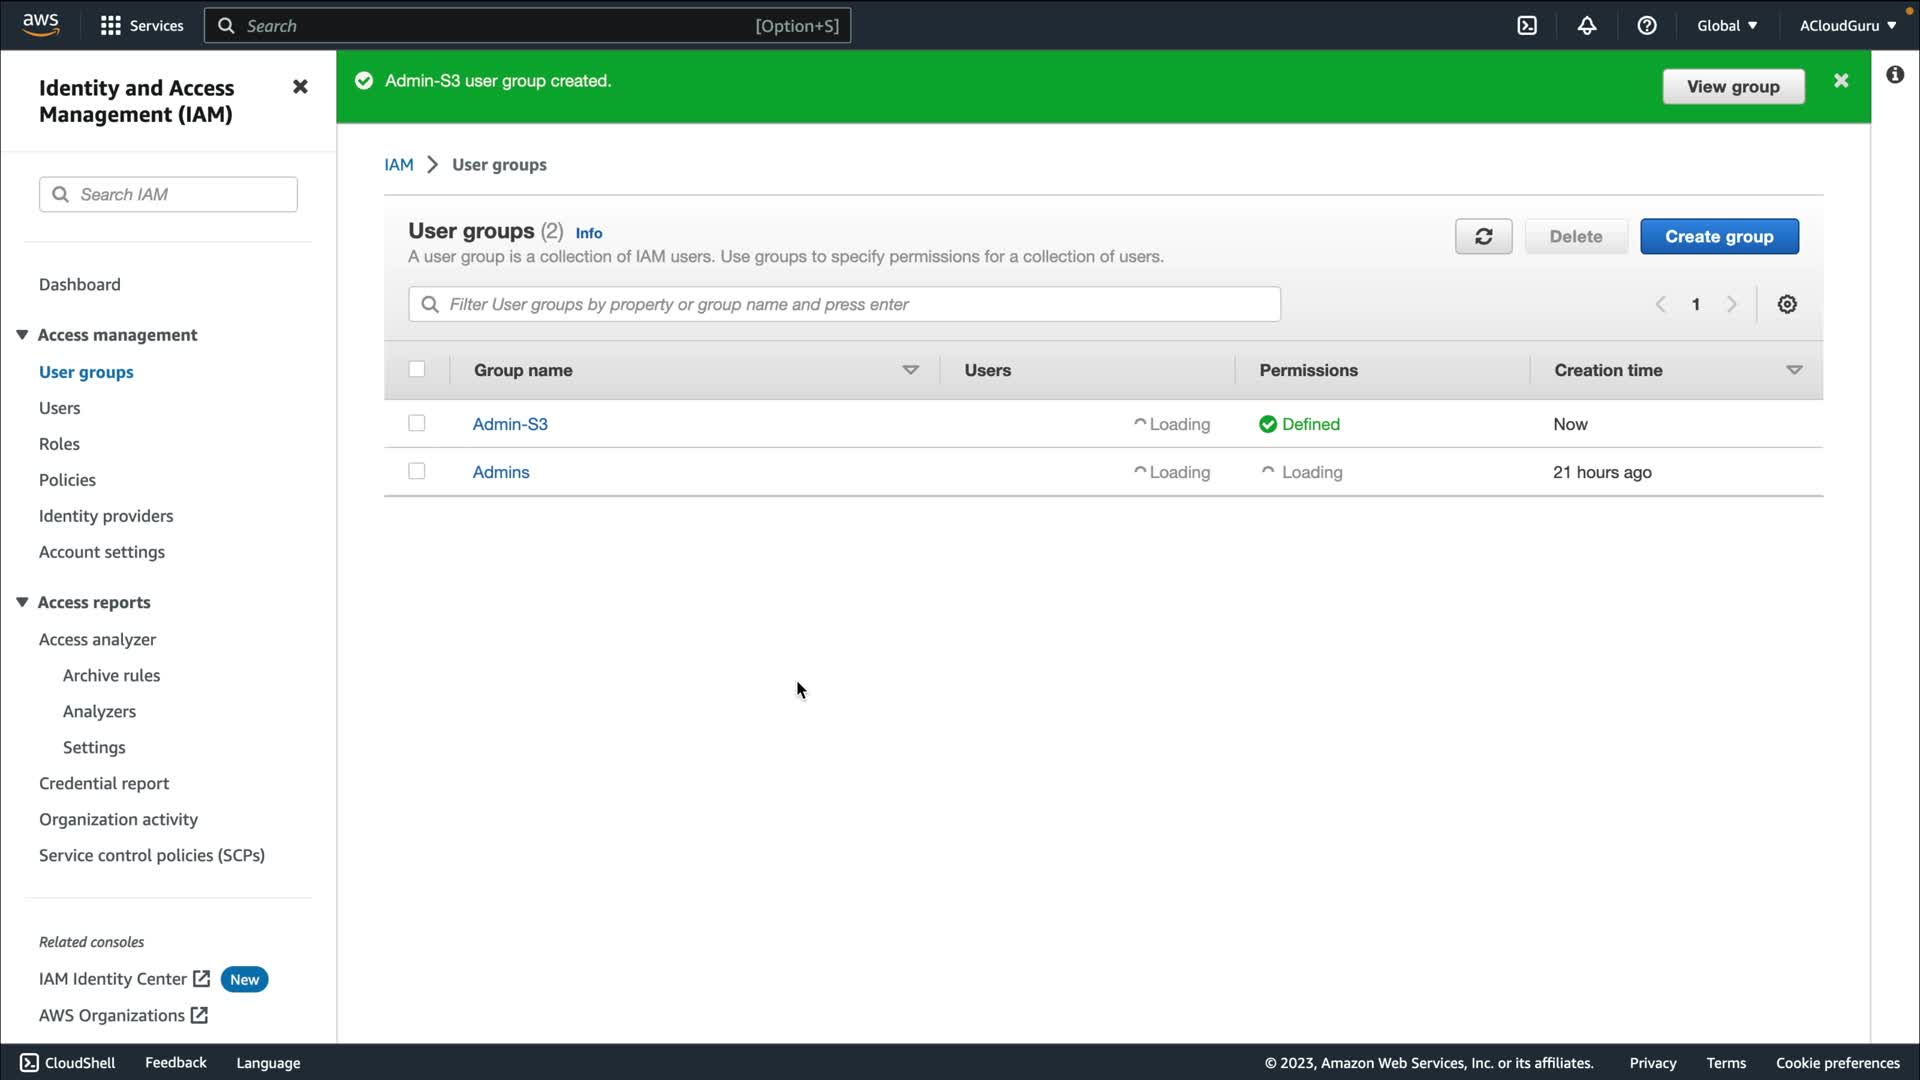1920x1080 pixels.
Task: Select the Admins group checkbox
Action: point(417,471)
